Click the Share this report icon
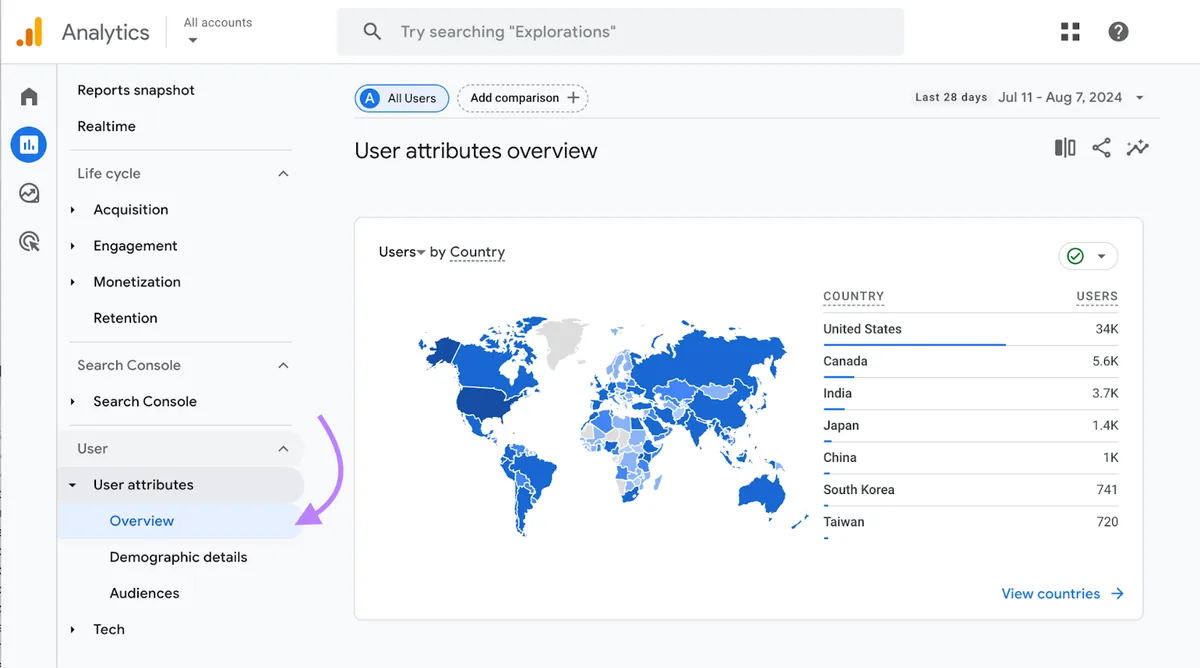This screenshot has height=668, width=1200. (x=1101, y=148)
